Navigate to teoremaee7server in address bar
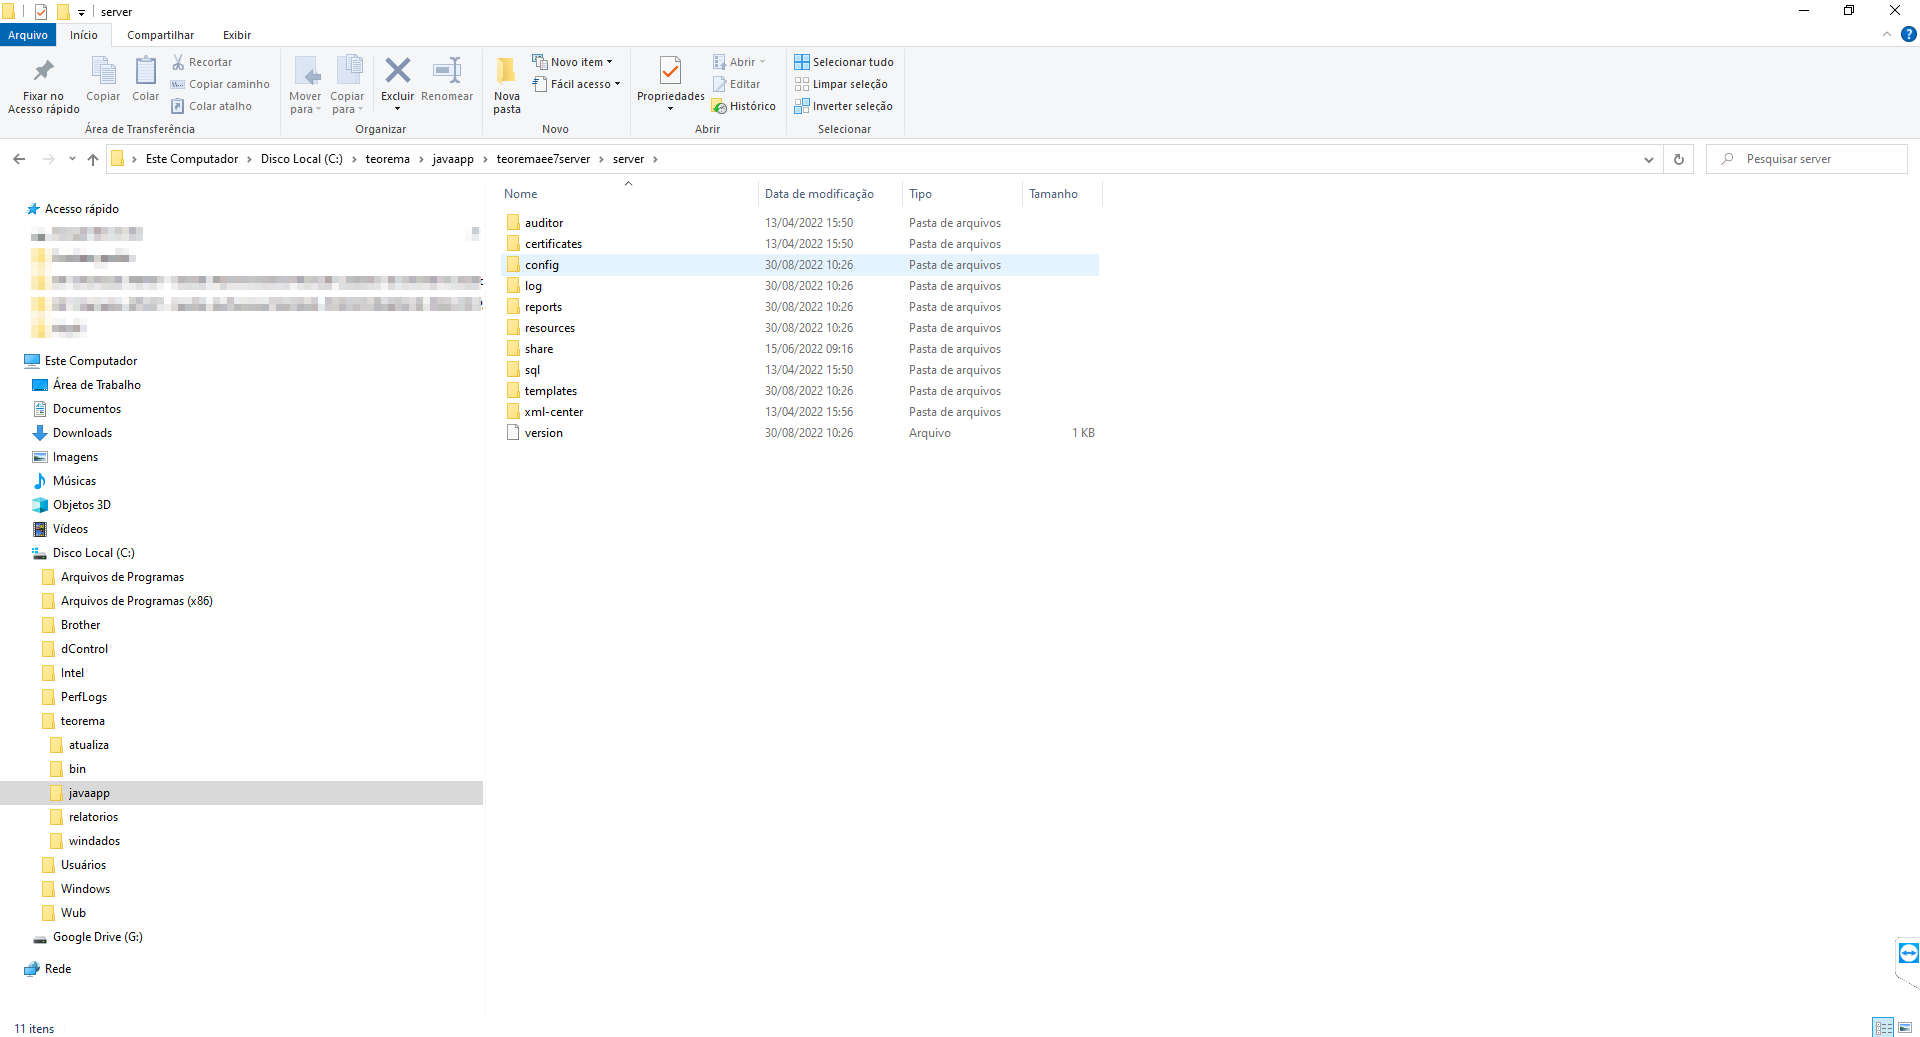This screenshot has width=1920, height=1037. click(543, 159)
